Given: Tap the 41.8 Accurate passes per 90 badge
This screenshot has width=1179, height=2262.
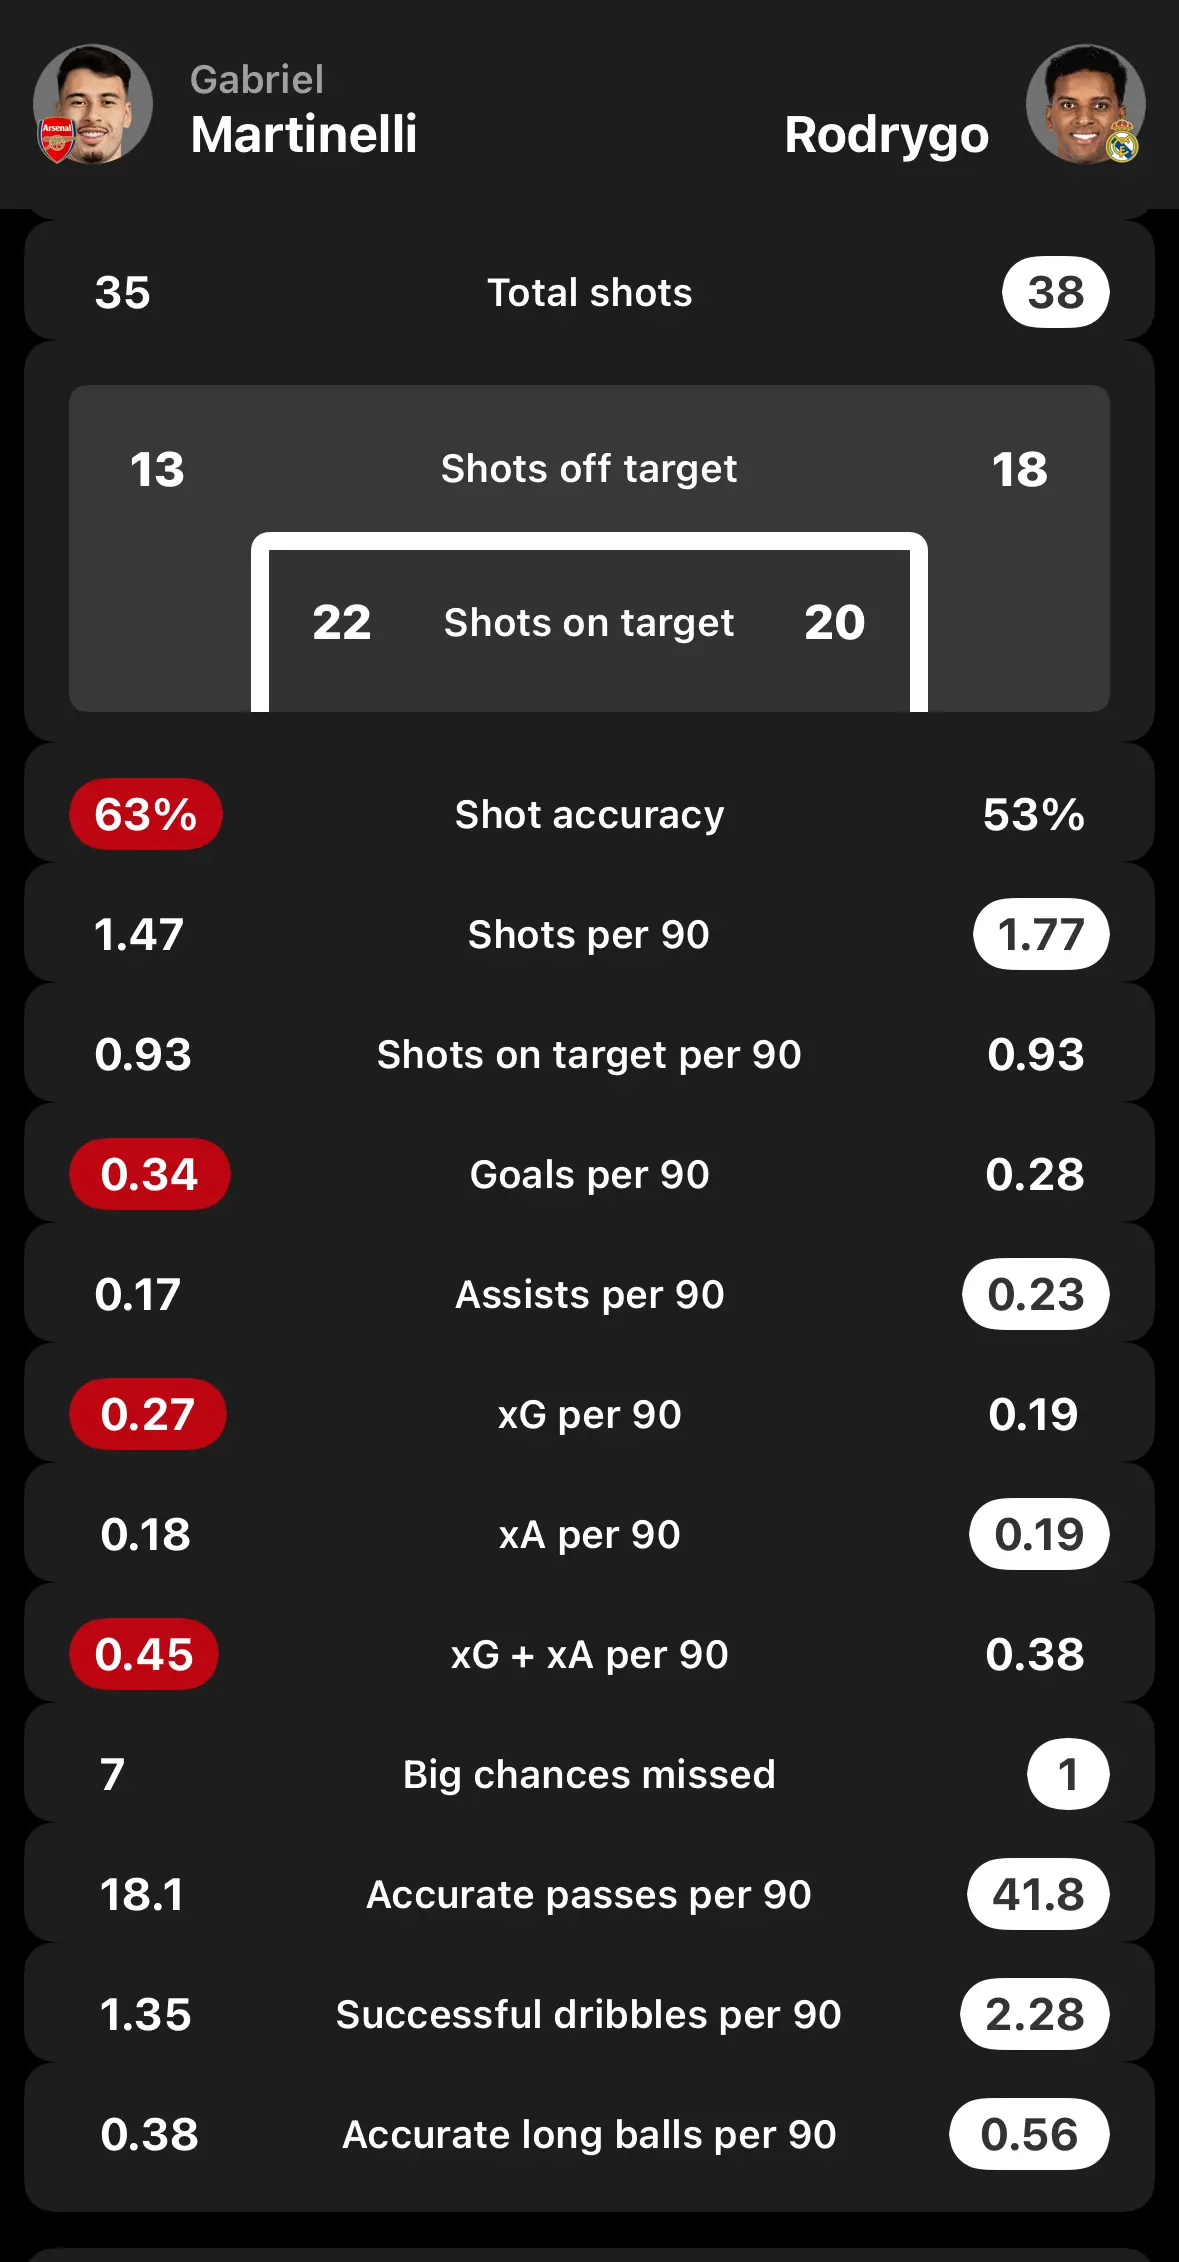Looking at the screenshot, I should (1038, 1894).
